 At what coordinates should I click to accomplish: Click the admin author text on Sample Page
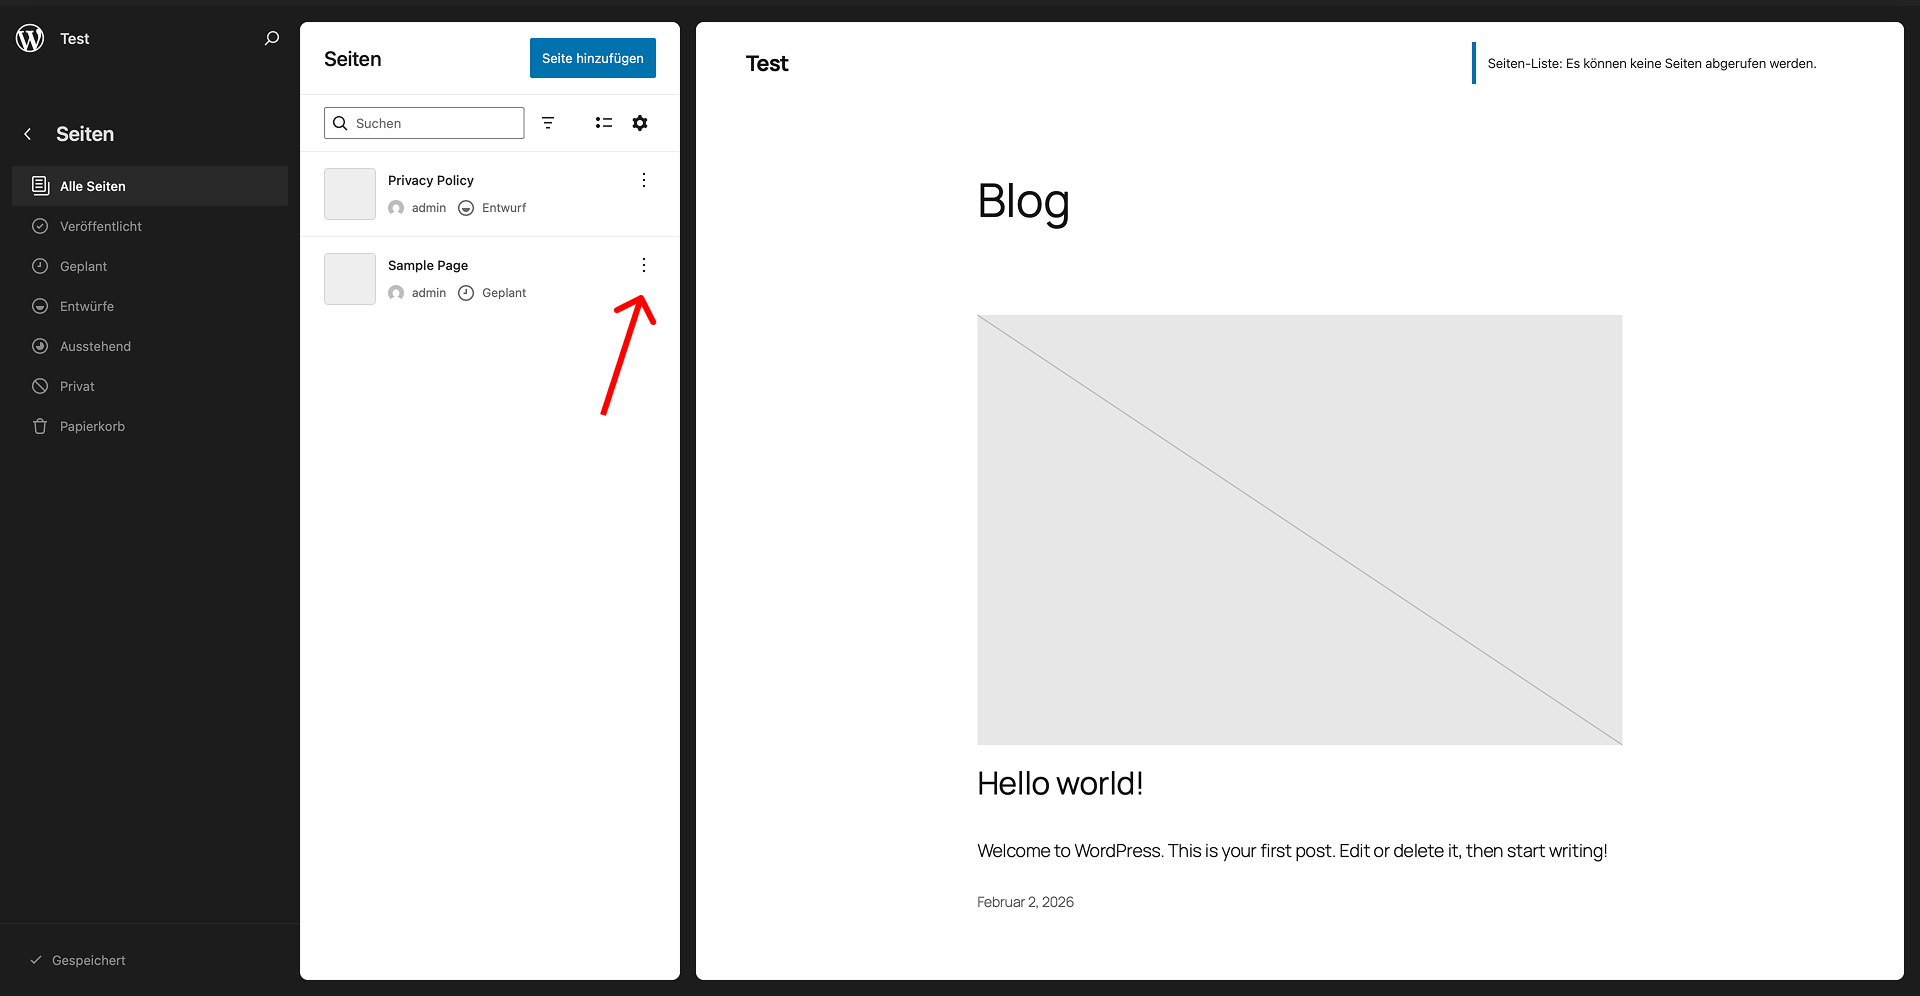[x=429, y=293]
